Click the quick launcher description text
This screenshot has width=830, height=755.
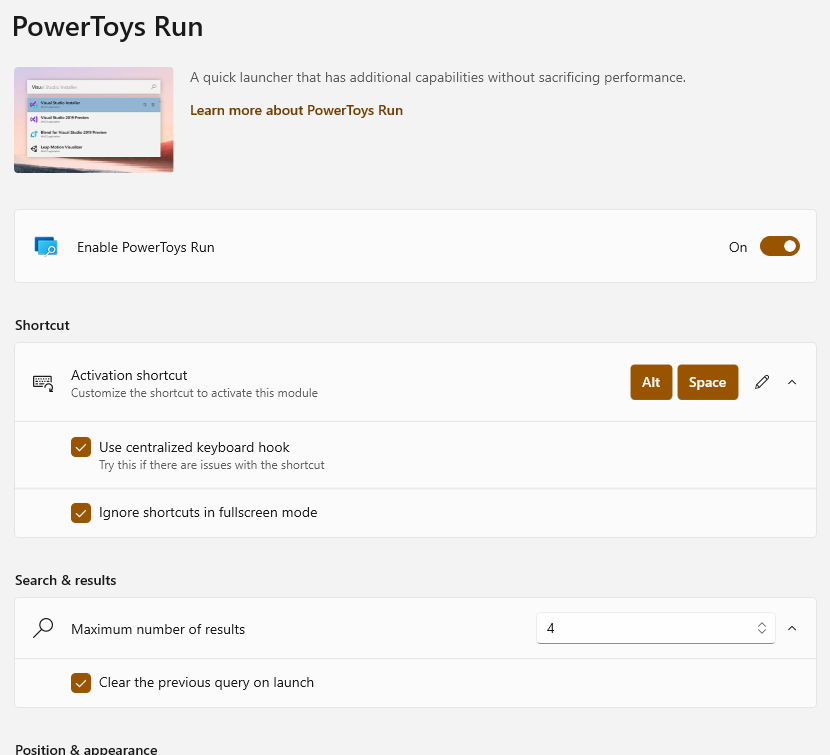(x=438, y=77)
